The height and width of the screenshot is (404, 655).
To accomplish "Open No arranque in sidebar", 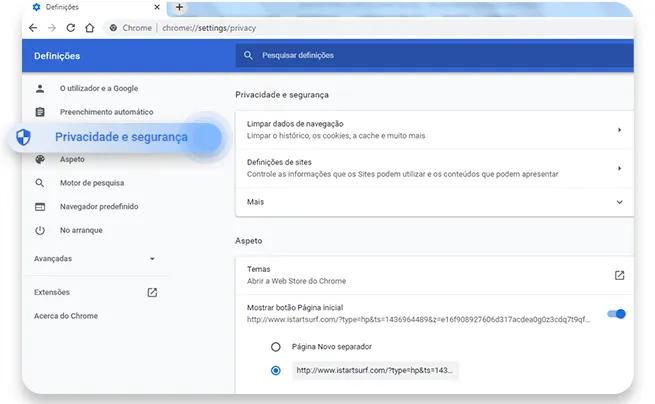I will click(81, 230).
